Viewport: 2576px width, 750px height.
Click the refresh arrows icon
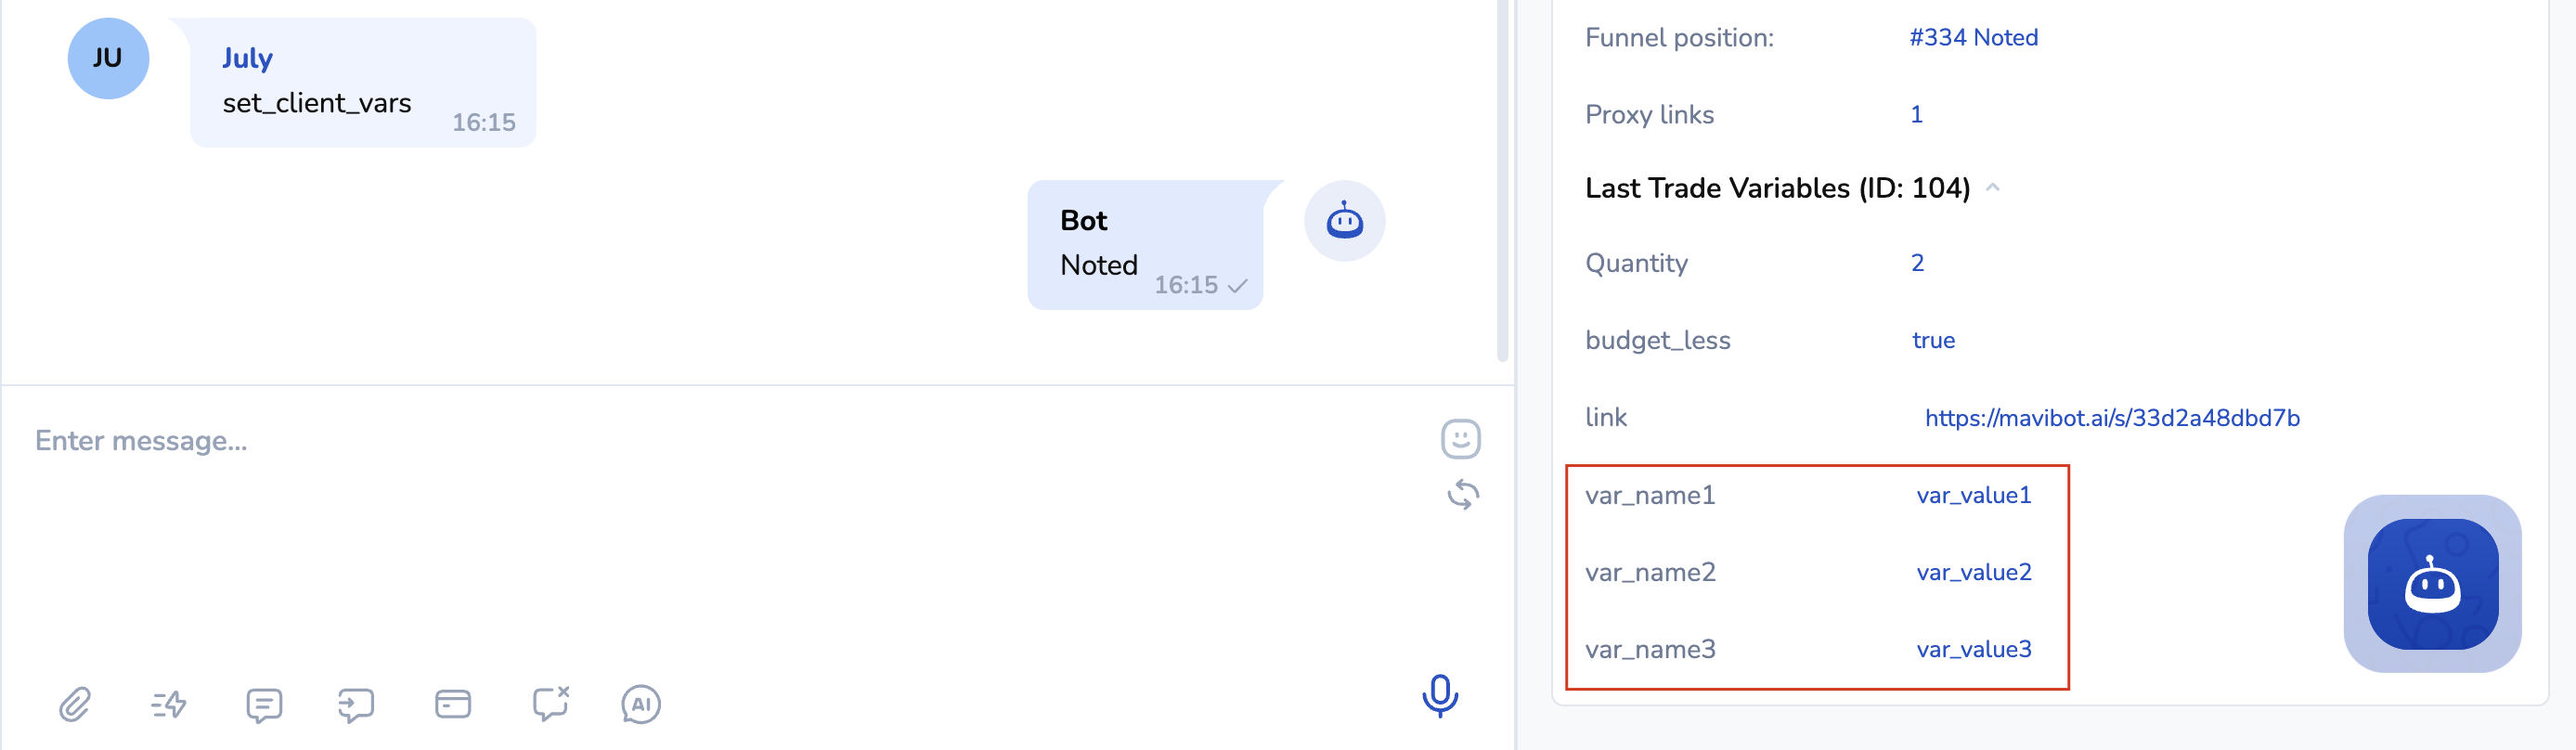tap(1463, 495)
